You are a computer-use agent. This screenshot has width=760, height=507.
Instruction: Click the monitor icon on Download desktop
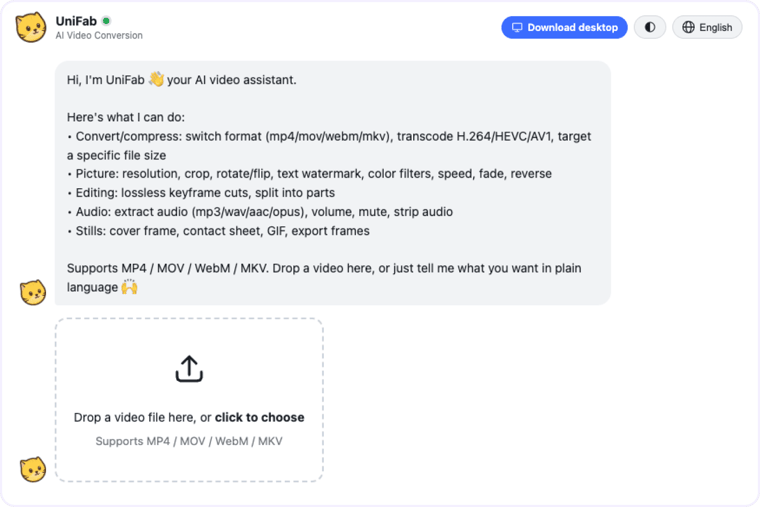(x=517, y=28)
